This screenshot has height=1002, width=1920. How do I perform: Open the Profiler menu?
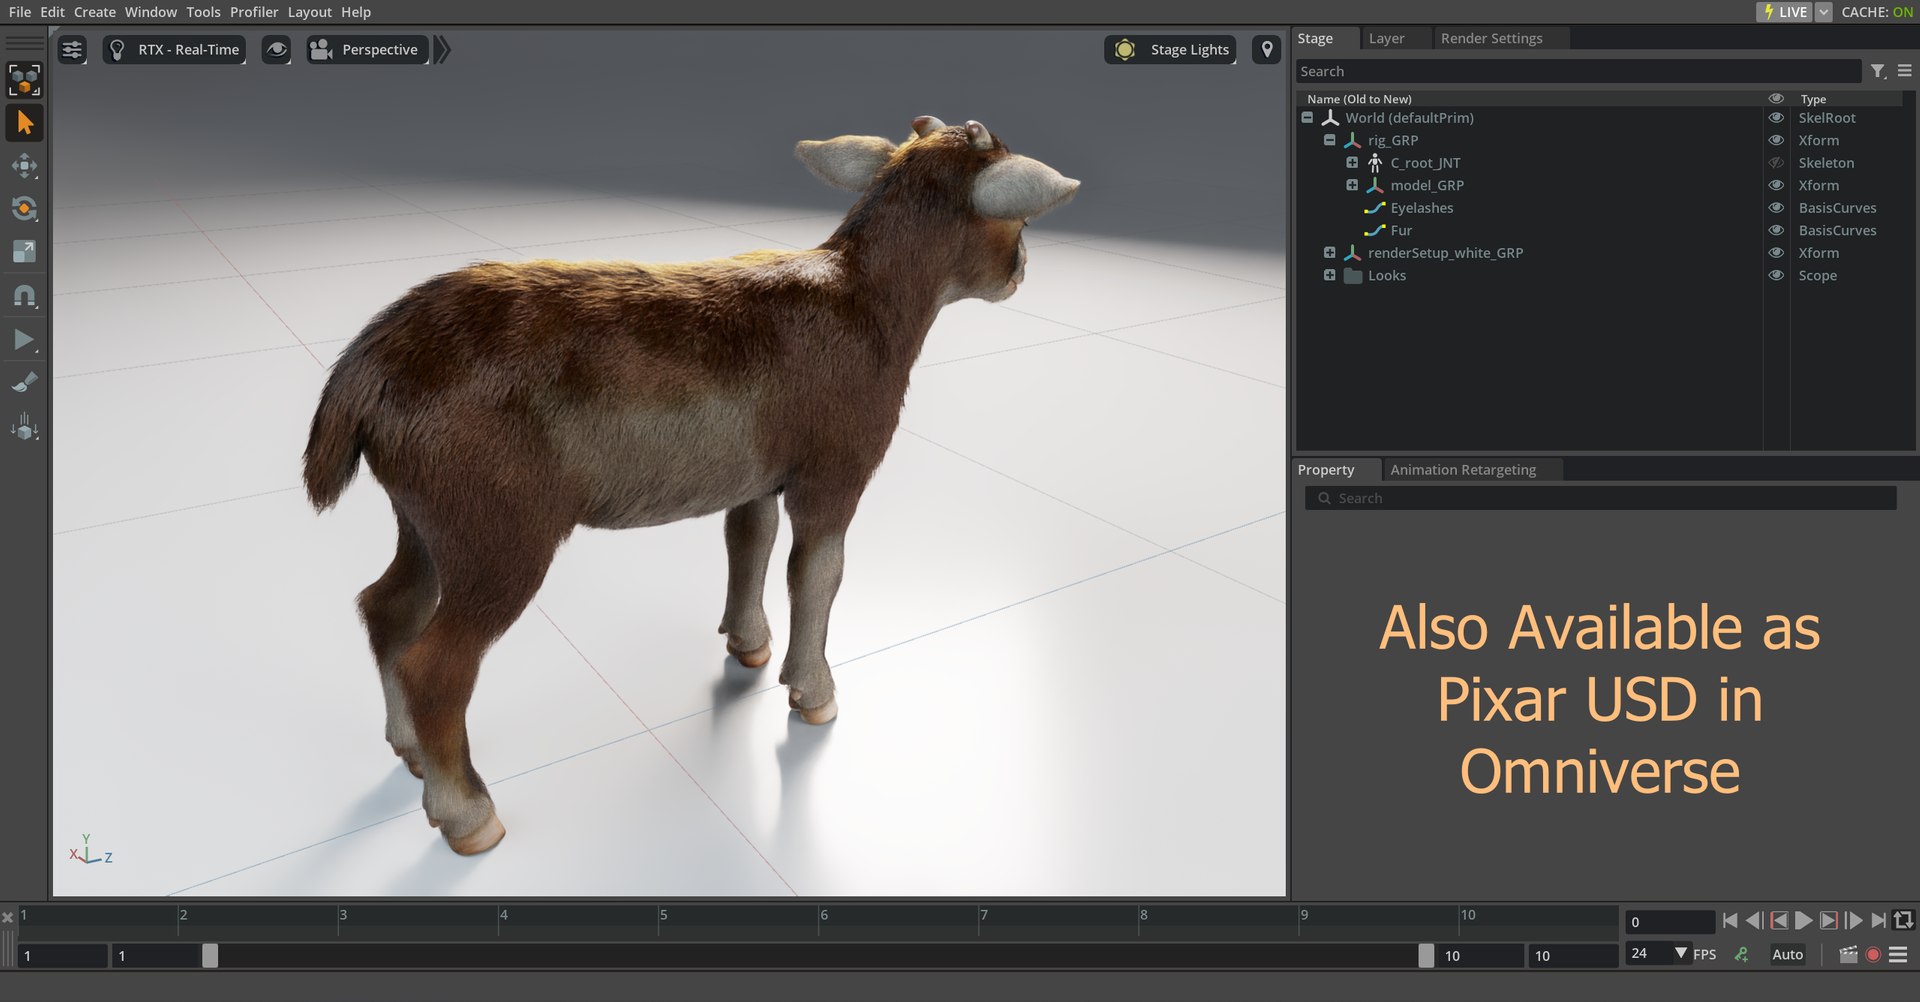coord(254,12)
